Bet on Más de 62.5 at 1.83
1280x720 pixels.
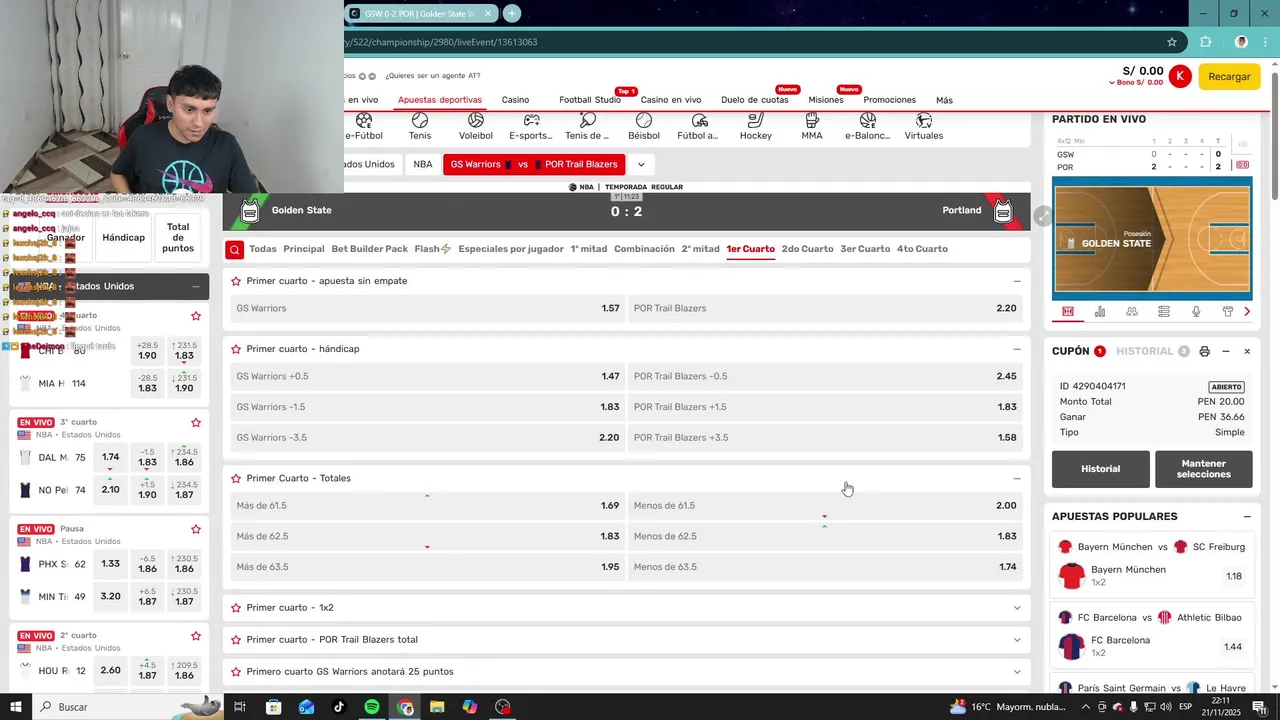point(428,536)
